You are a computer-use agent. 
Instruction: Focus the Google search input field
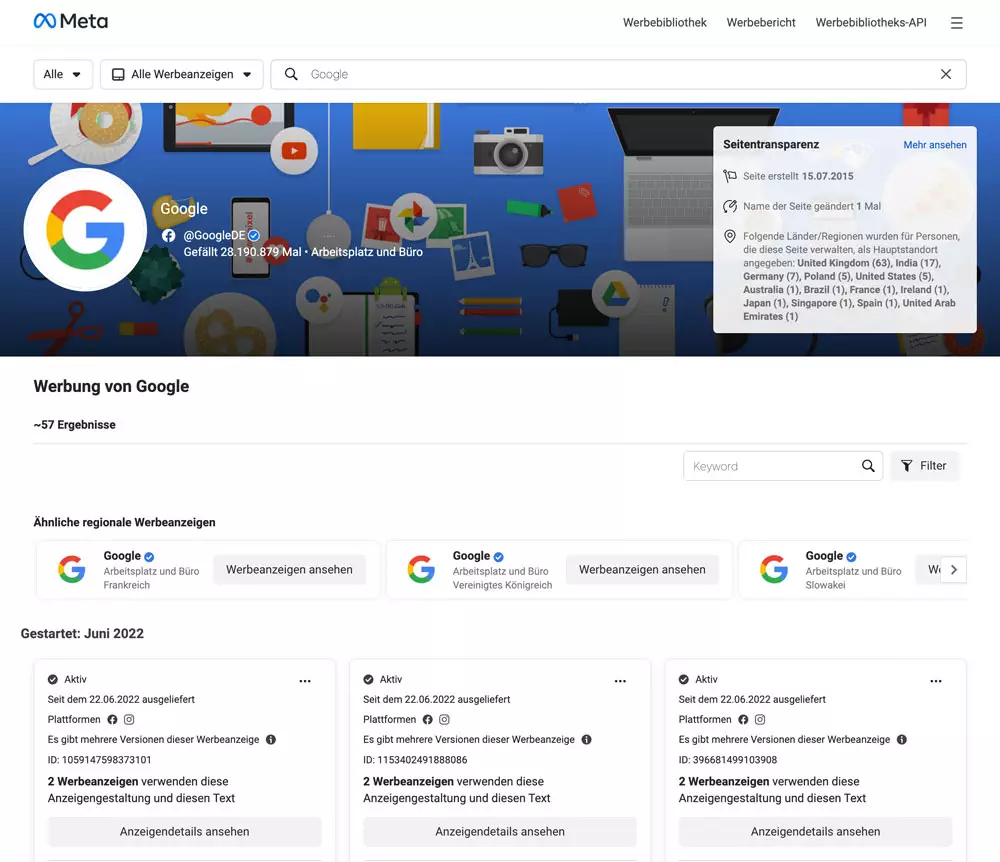(x=619, y=74)
